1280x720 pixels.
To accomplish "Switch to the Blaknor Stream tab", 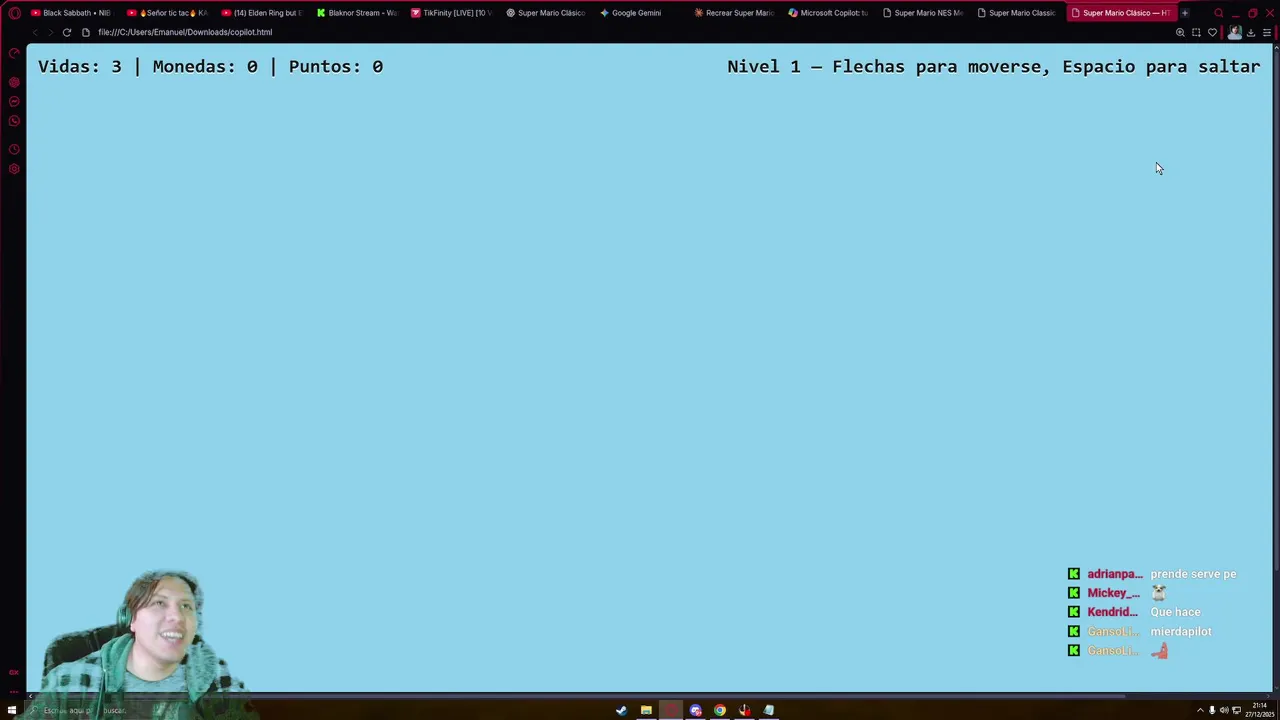I will click(356, 13).
